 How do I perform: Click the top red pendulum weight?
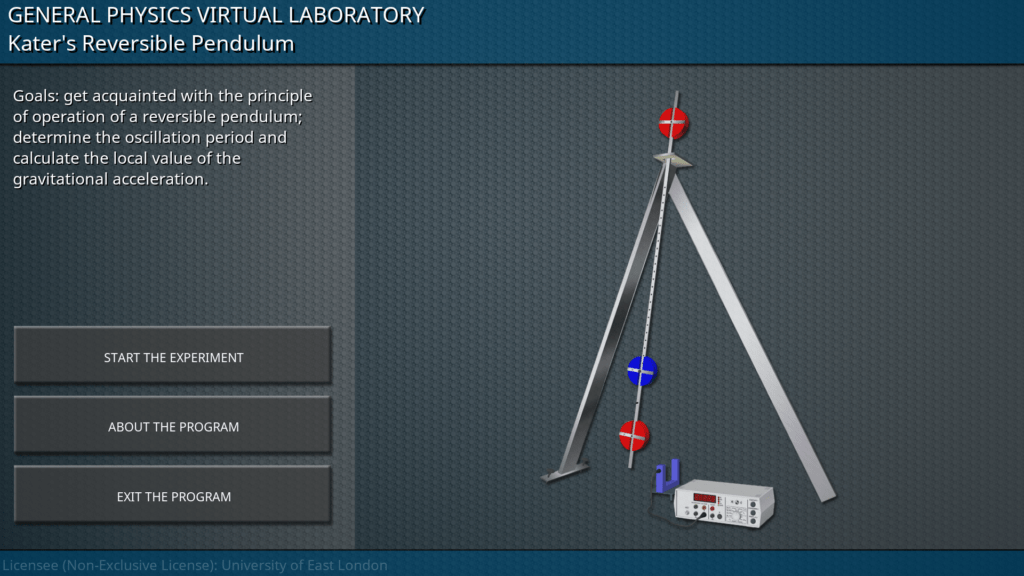tap(673, 122)
